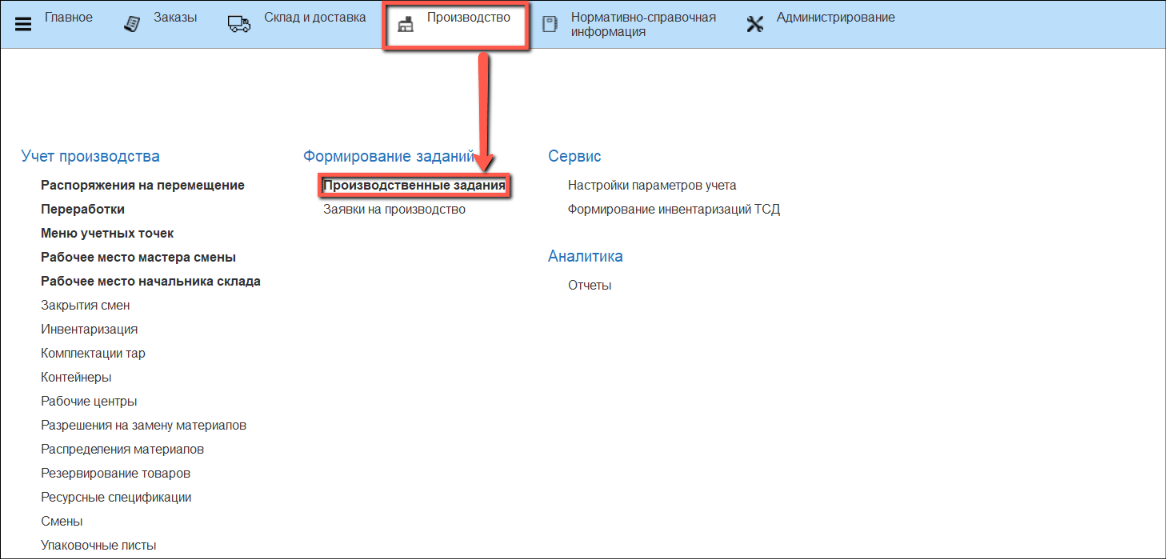Screen dimensions: 1166x559
Task: Open Рабочее место начальника склада
Action: click(x=150, y=282)
